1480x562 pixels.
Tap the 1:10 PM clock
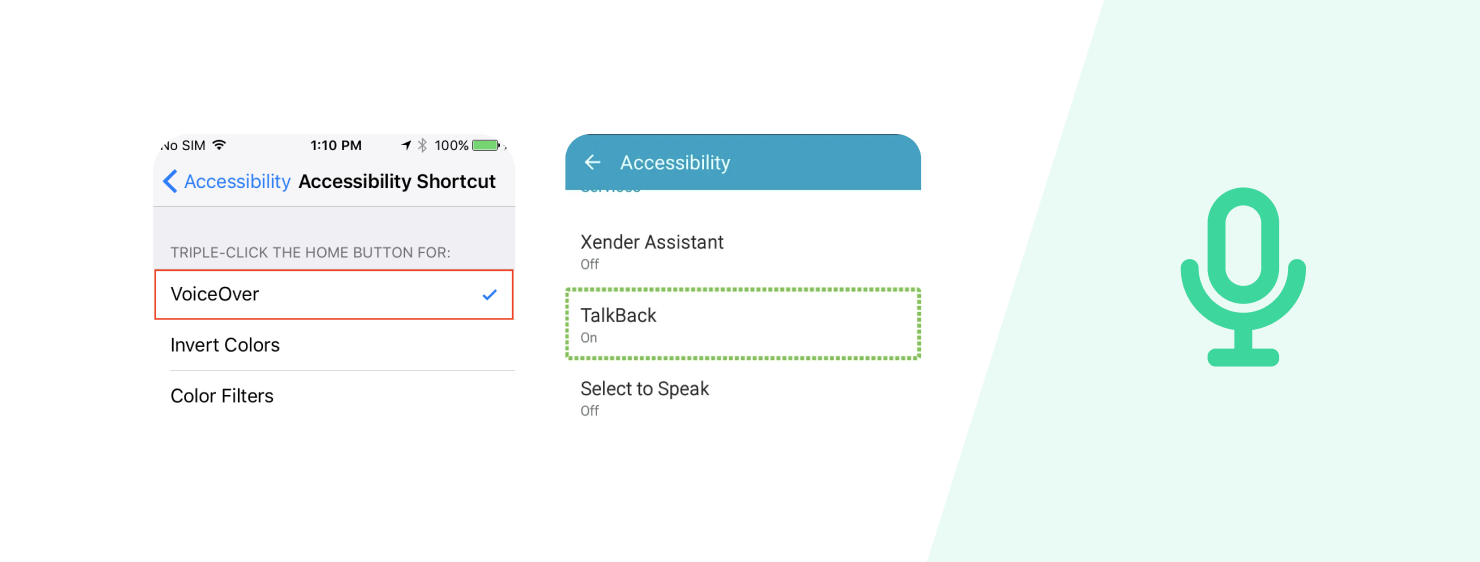click(x=336, y=145)
